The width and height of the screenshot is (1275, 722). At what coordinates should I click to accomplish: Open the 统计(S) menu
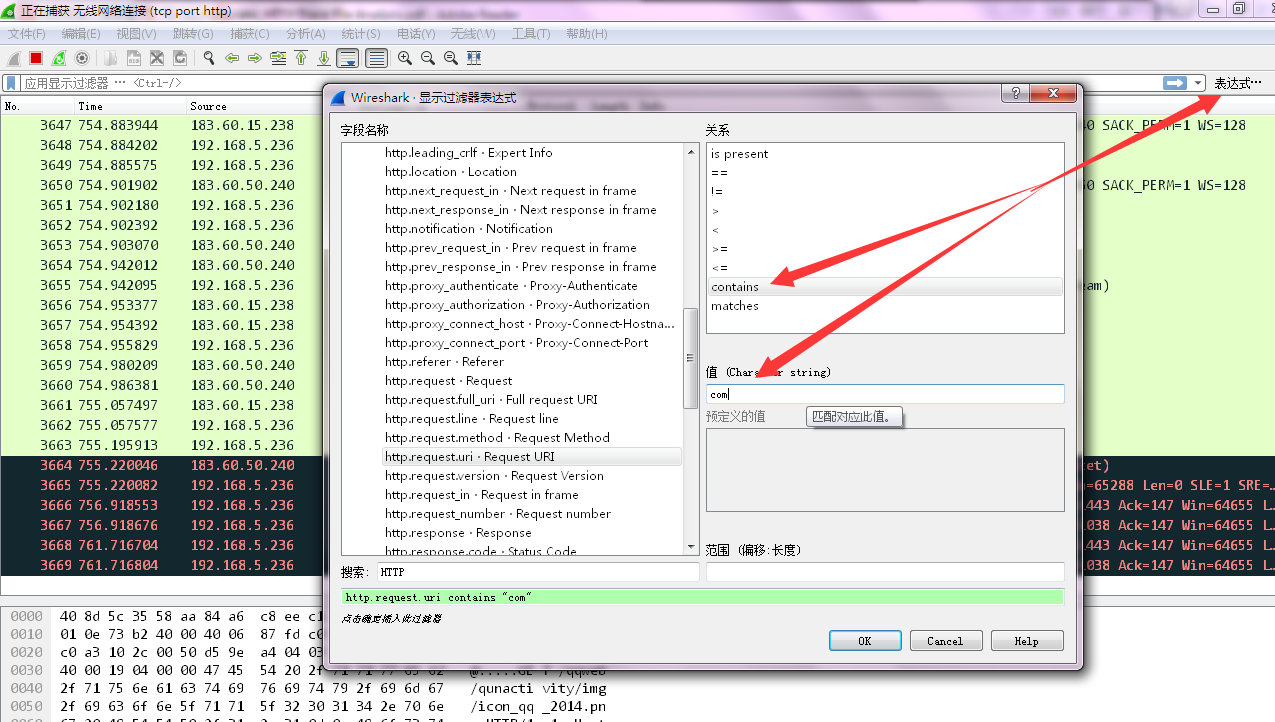(361, 34)
